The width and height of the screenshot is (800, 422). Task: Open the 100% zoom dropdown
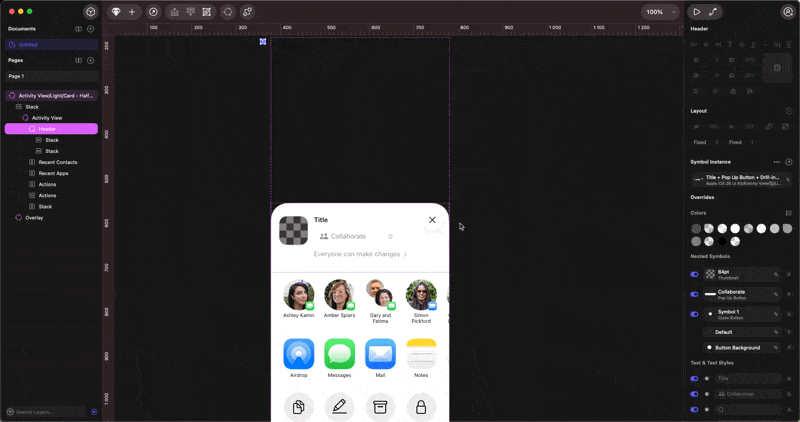[x=661, y=12]
